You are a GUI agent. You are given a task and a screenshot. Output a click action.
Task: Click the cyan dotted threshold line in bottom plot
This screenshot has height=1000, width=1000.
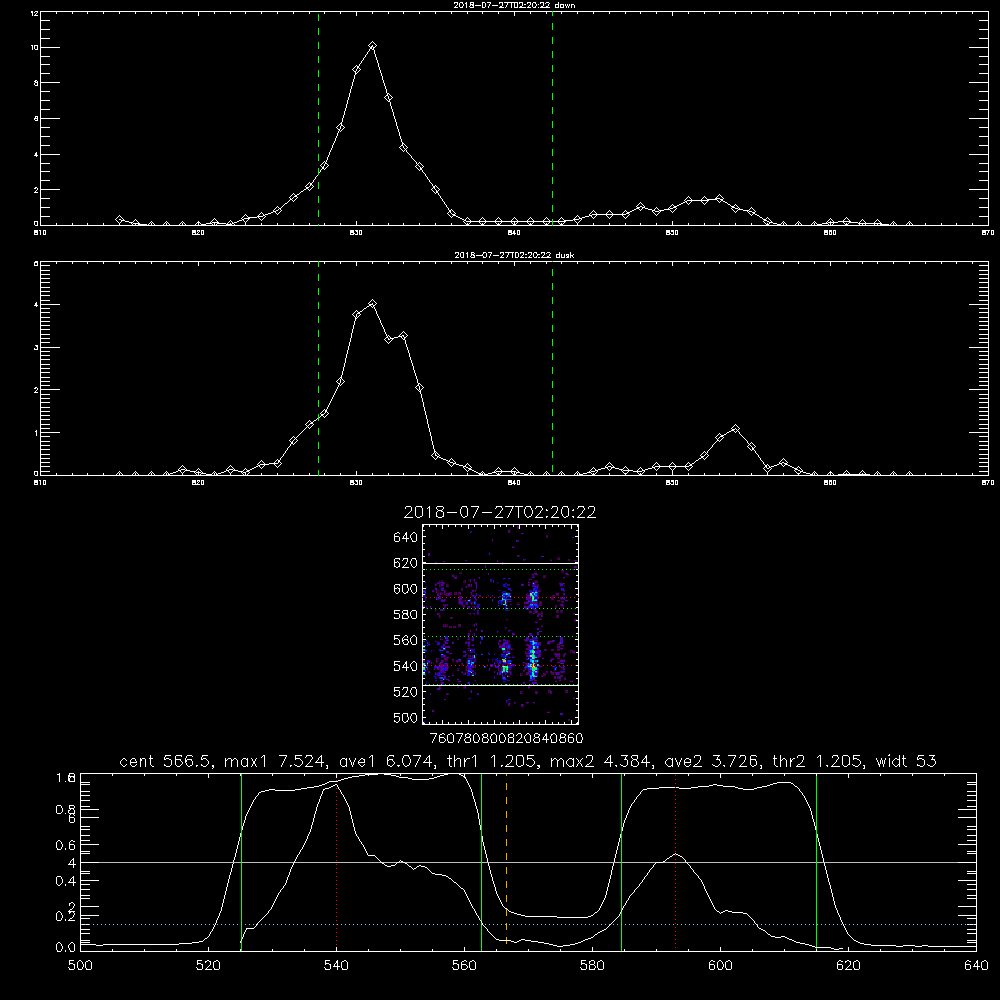click(x=528, y=924)
